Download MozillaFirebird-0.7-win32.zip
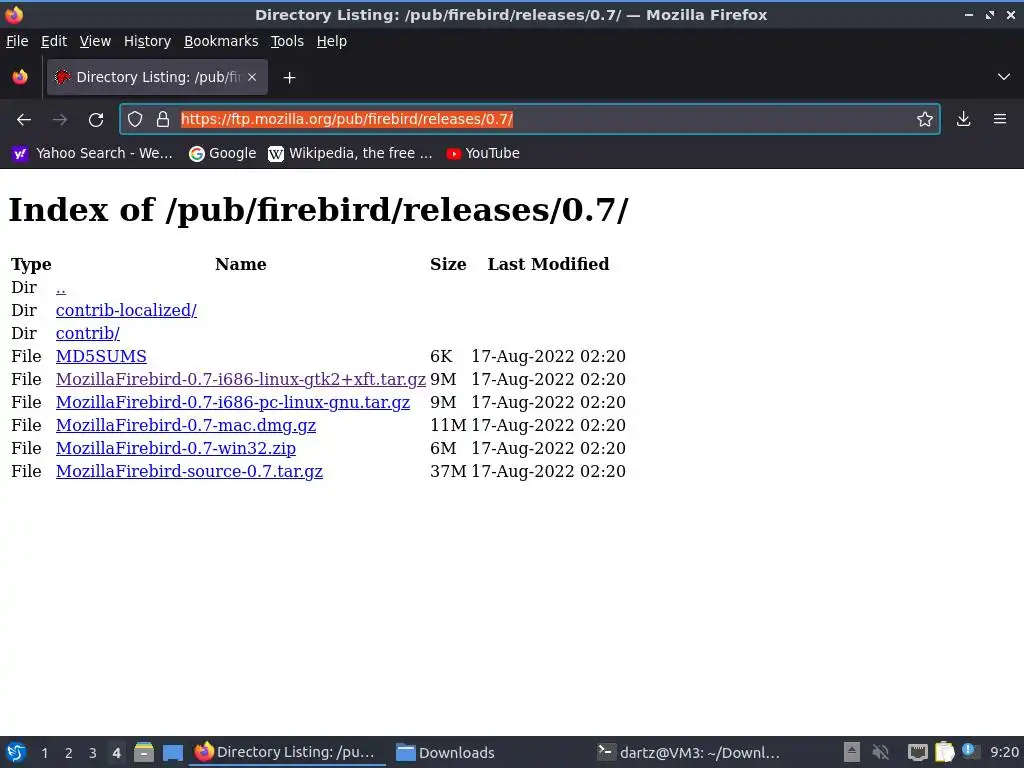 point(176,449)
